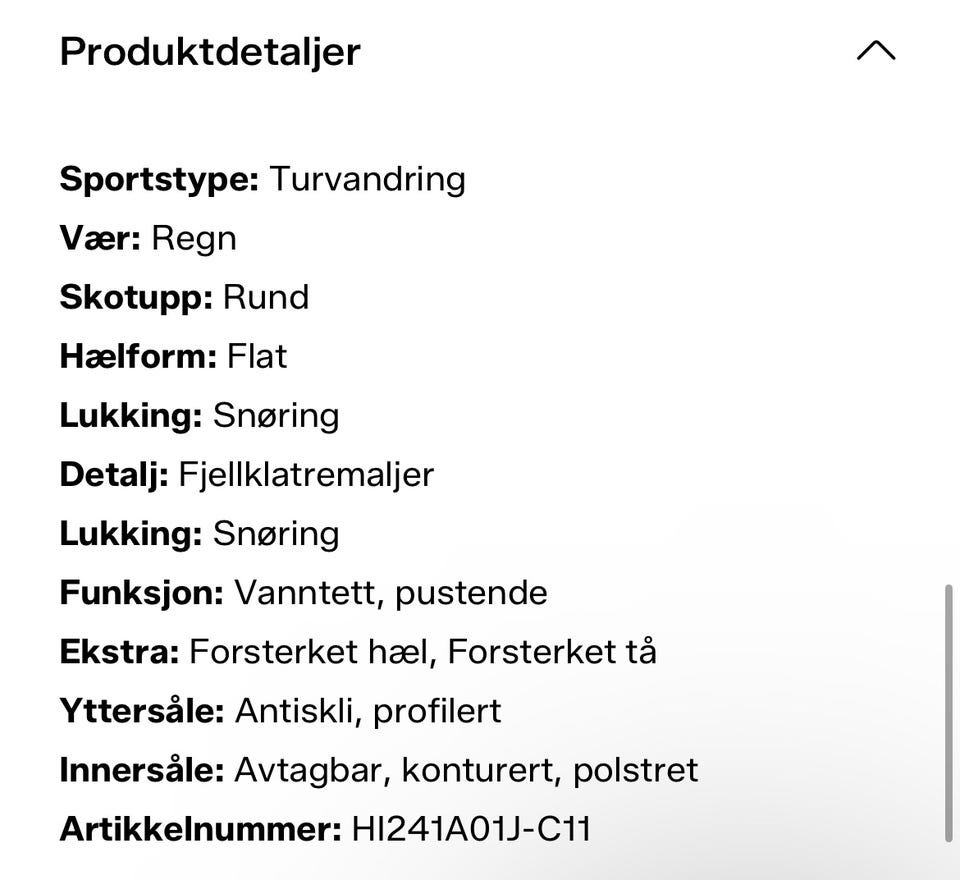The width and height of the screenshot is (960, 880).
Task: Click the Hælform: Flat detail
Action: coord(173,356)
